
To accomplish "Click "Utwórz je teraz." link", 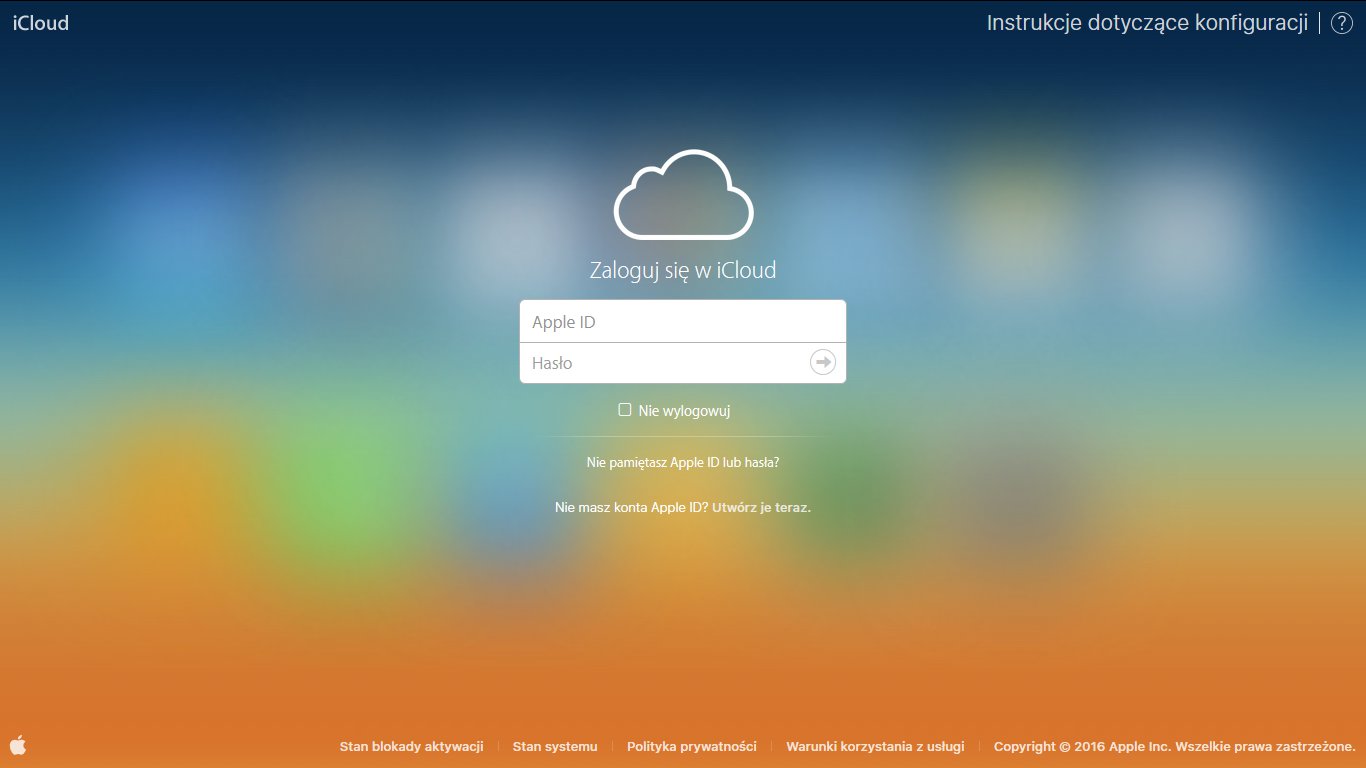I will tap(761, 507).
